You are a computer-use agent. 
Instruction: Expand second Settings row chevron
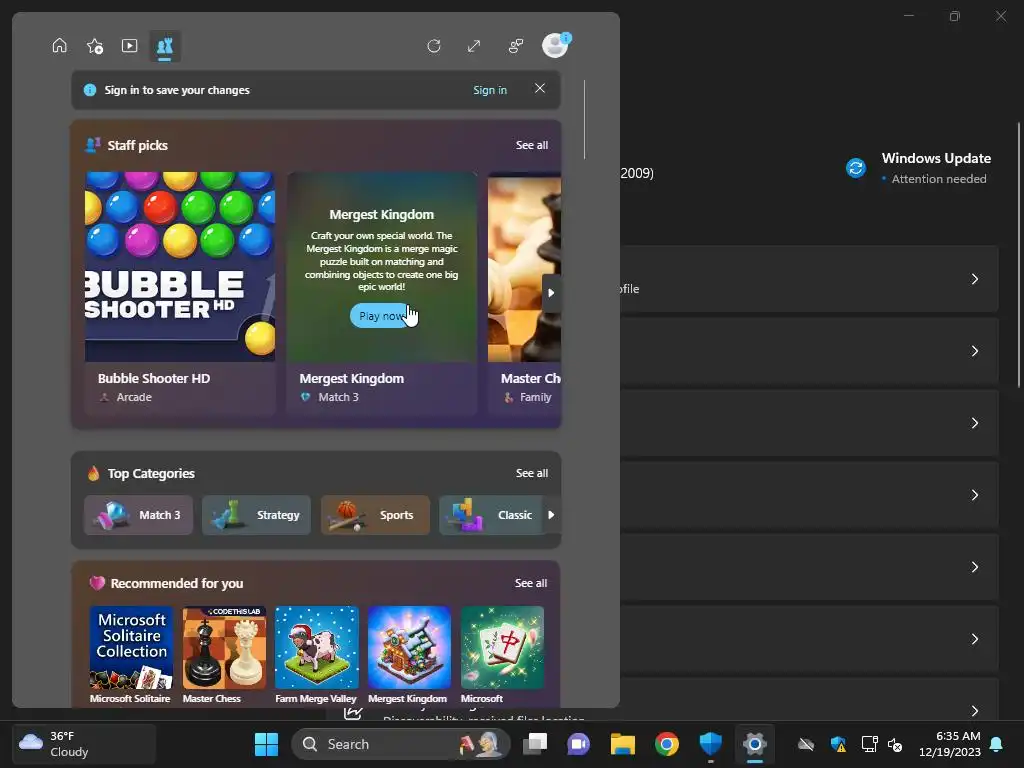(974, 351)
